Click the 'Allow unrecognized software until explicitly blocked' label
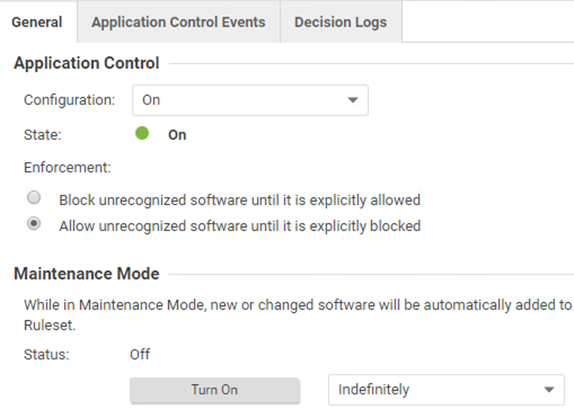 (240, 226)
